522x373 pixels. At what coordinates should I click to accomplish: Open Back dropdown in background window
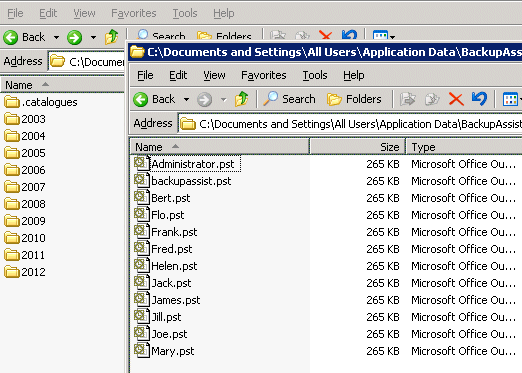(x=56, y=37)
